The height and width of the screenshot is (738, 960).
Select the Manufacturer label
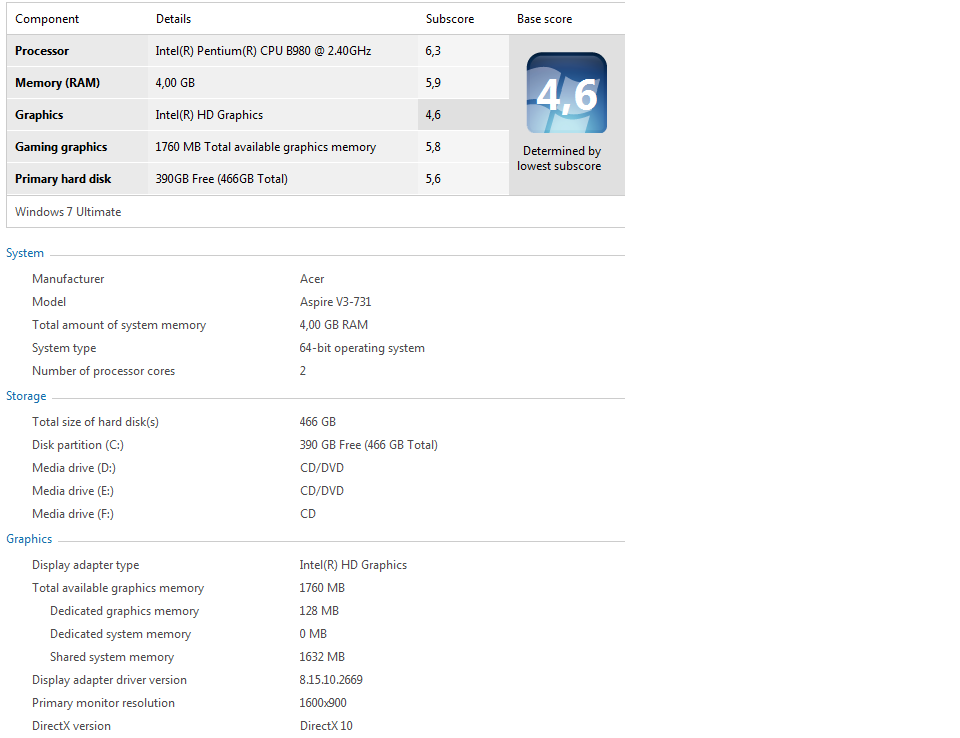[68, 279]
